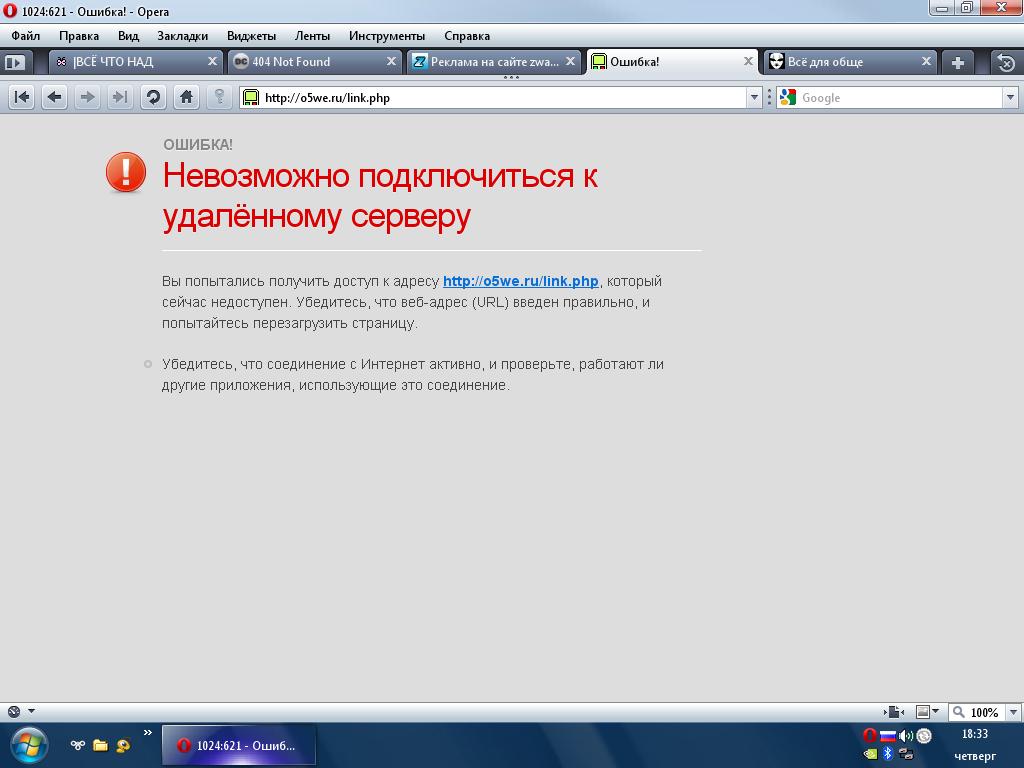This screenshot has width=1024, height=768.
Task: Open the Windows Start button
Action: click(28, 745)
